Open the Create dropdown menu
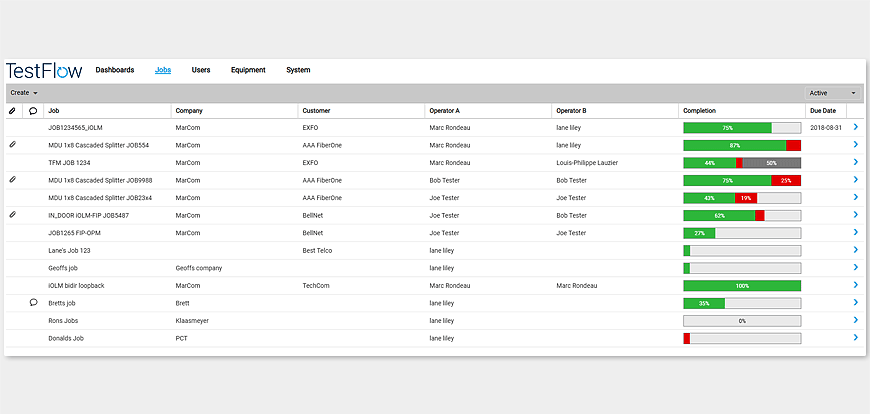The height and width of the screenshot is (414, 870). (24, 93)
